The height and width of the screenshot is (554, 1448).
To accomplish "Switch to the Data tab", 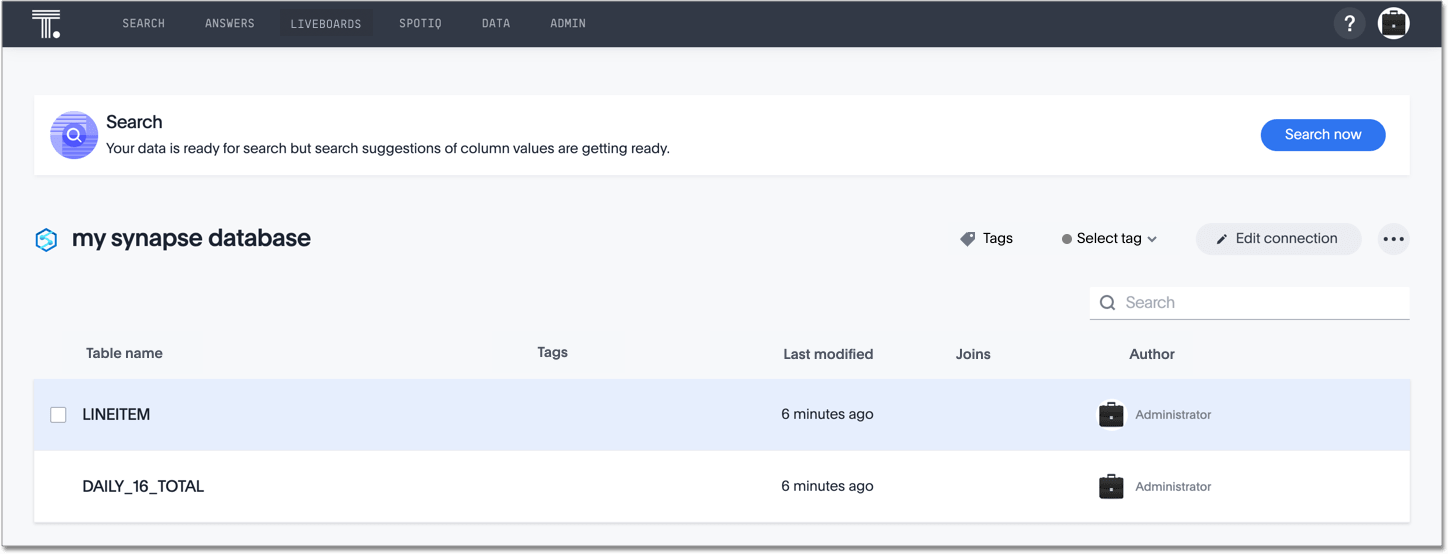I will (x=496, y=24).
